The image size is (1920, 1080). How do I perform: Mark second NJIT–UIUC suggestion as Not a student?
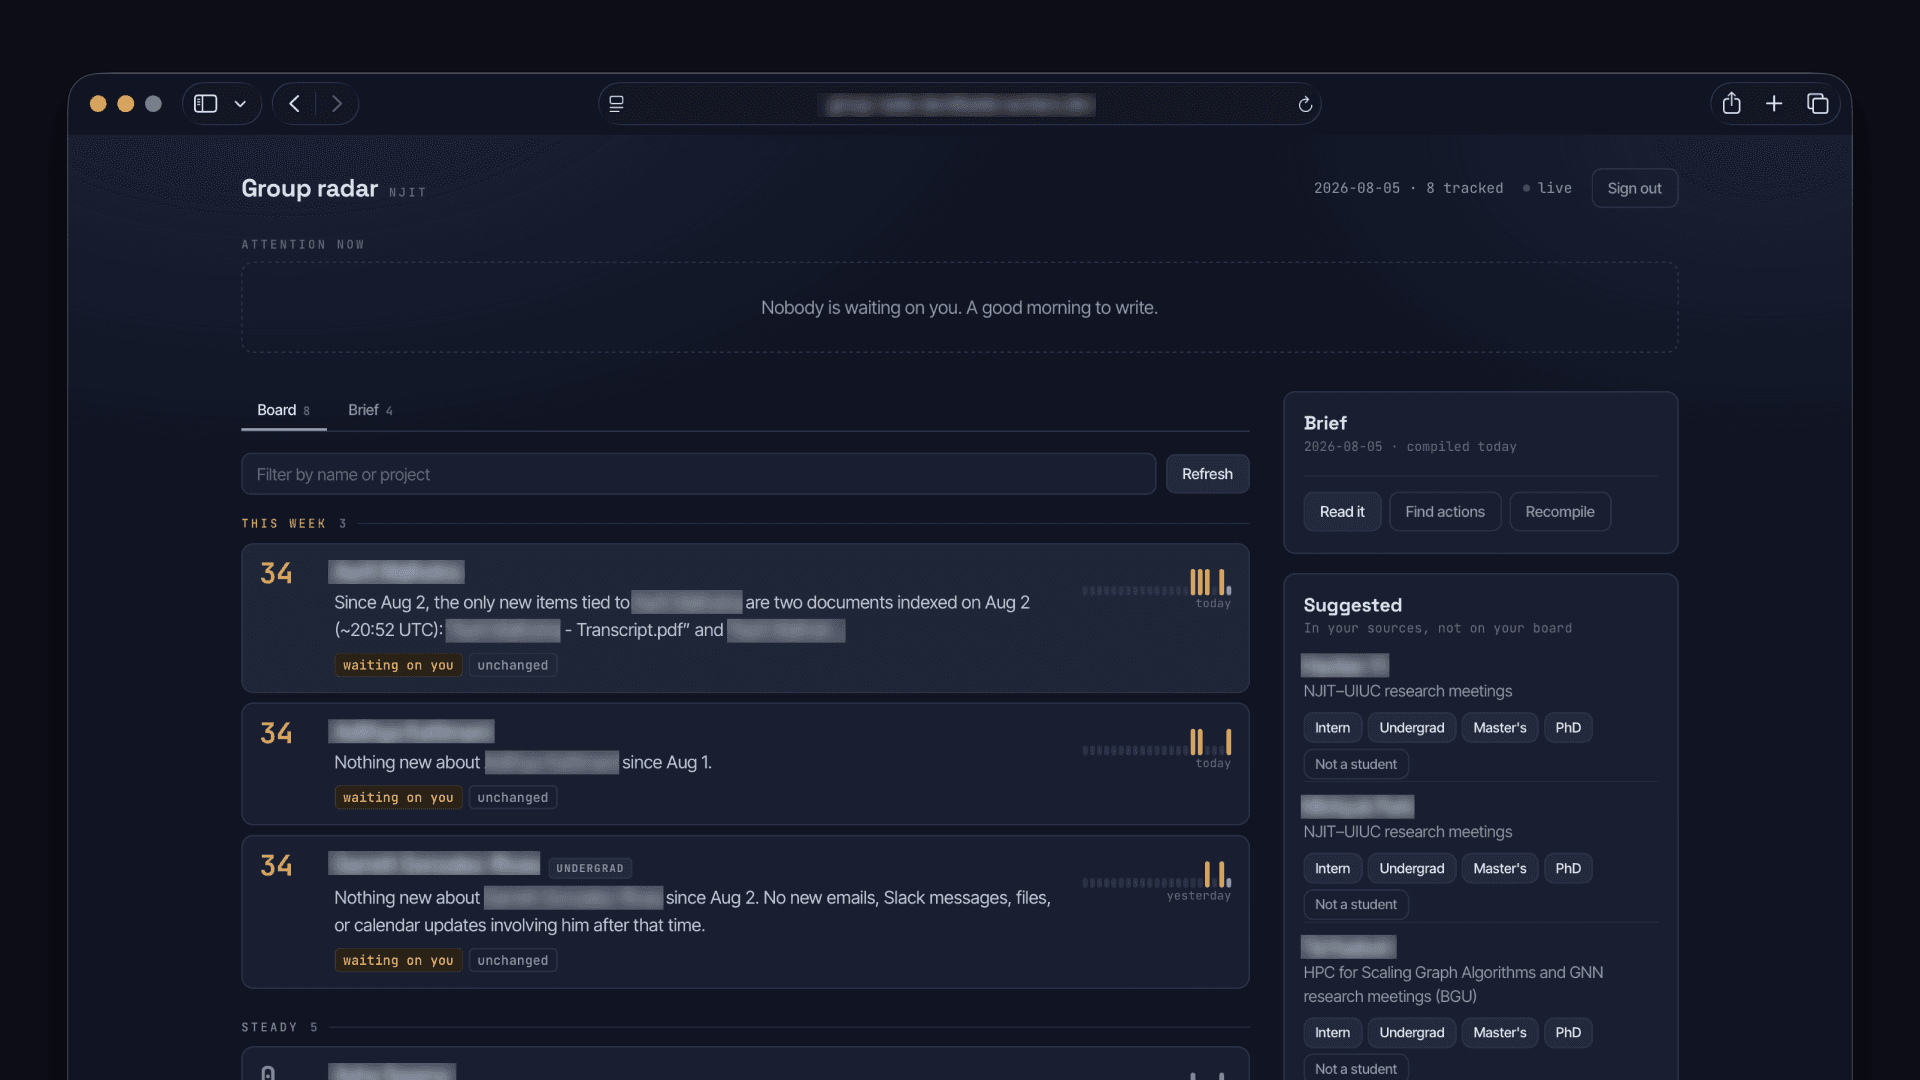[1355, 905]
